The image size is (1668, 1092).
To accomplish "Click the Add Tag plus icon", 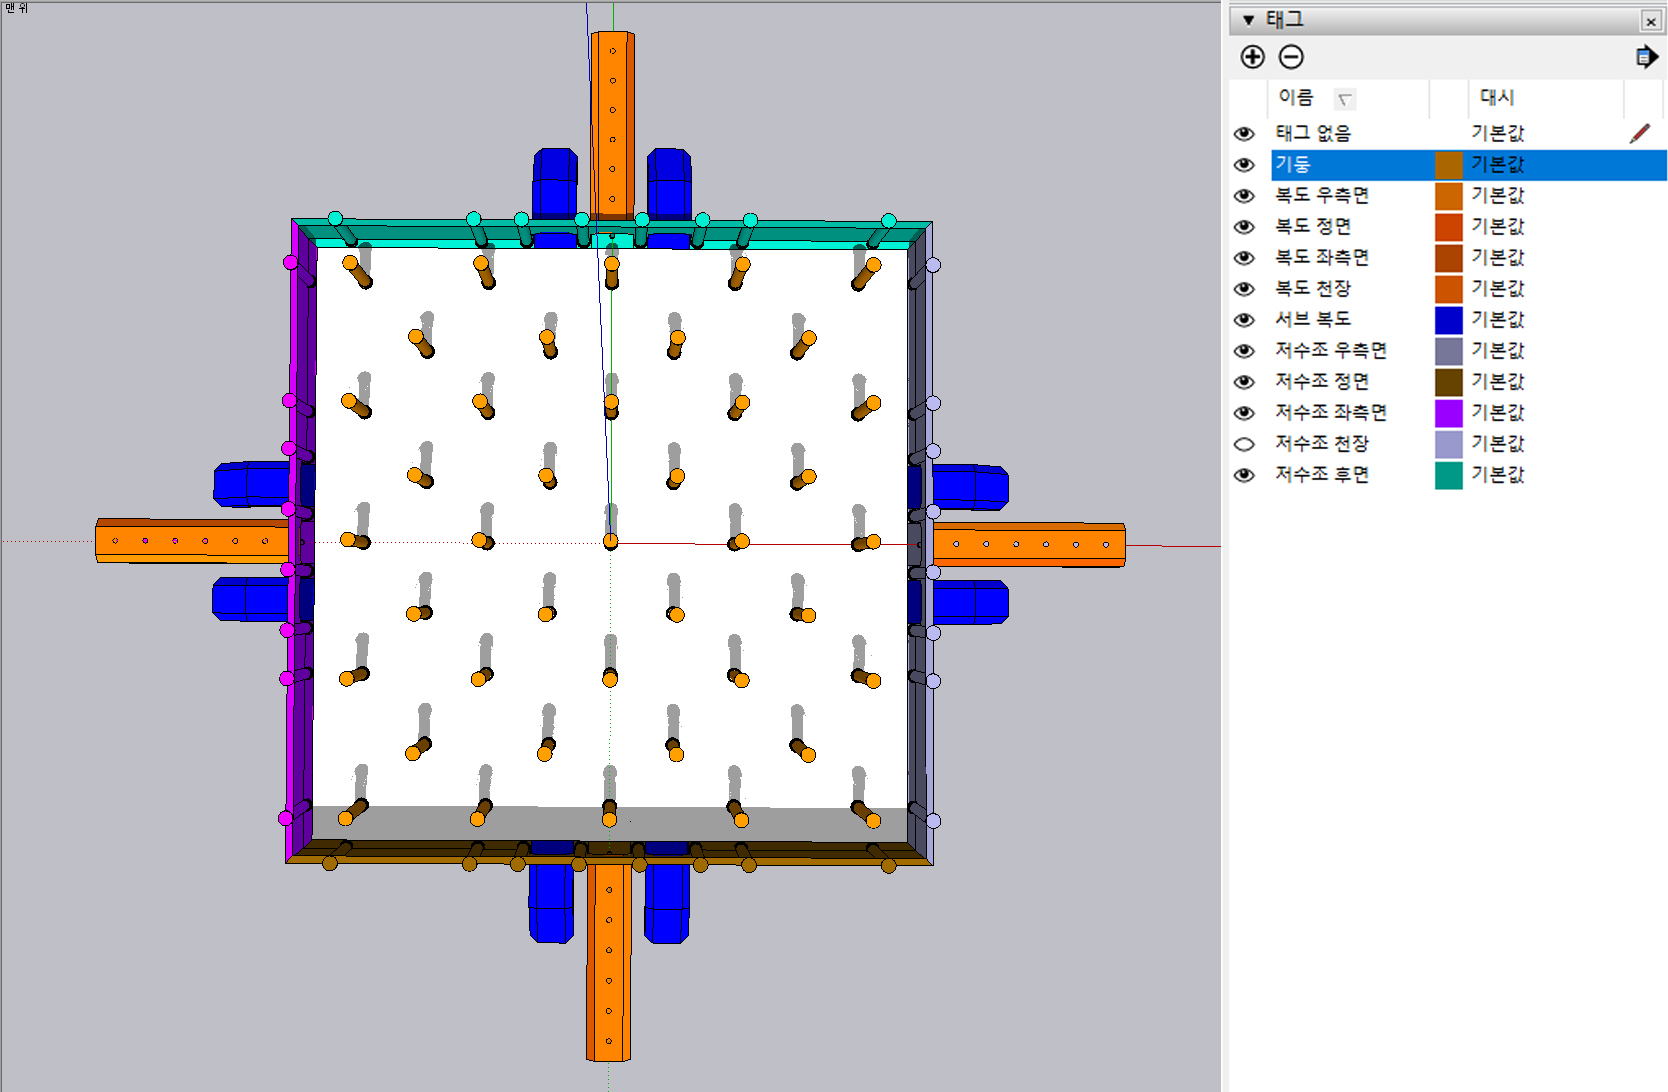I will [x=1252, y=57].
